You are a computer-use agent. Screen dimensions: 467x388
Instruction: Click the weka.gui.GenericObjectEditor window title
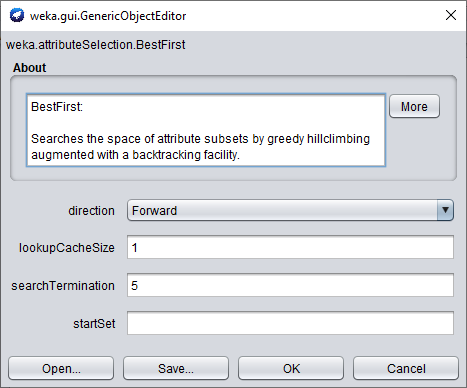(108, 16)
